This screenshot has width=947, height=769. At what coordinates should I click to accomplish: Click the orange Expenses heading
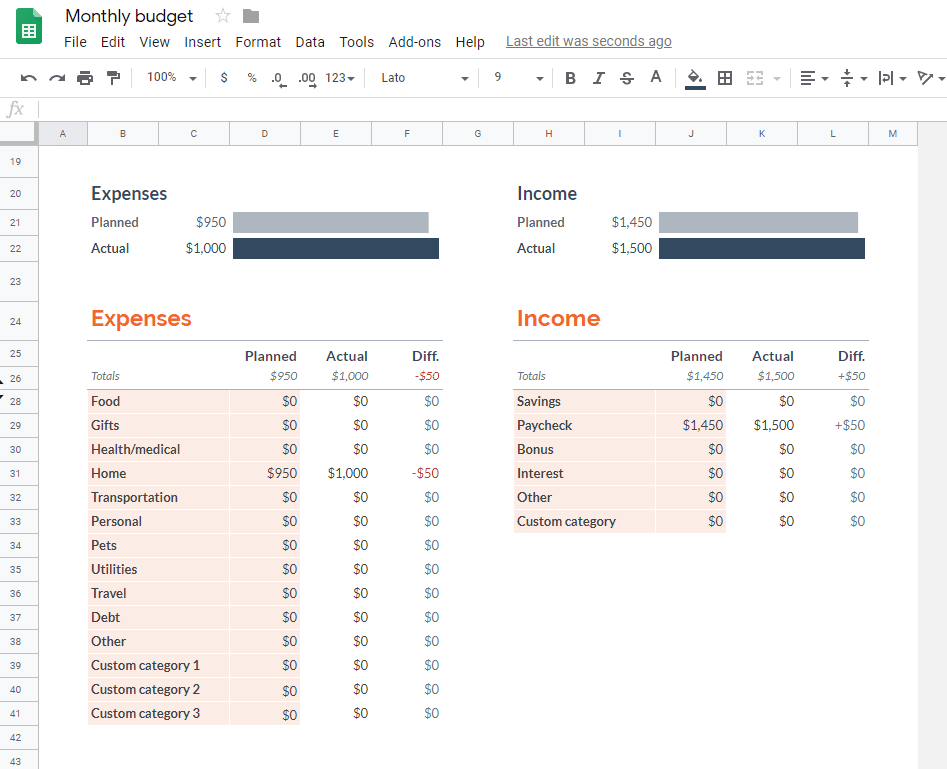pyautogui.click(x=141, y=318)
